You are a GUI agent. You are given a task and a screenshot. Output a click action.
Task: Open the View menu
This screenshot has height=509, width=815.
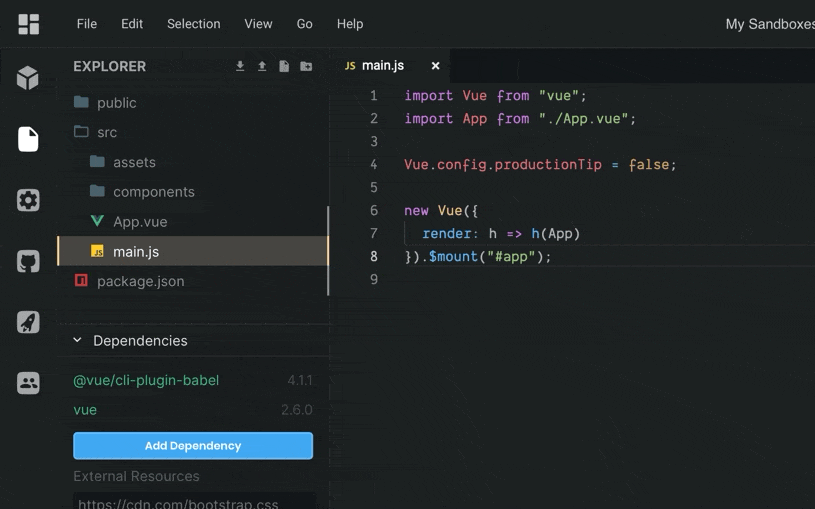258,24
